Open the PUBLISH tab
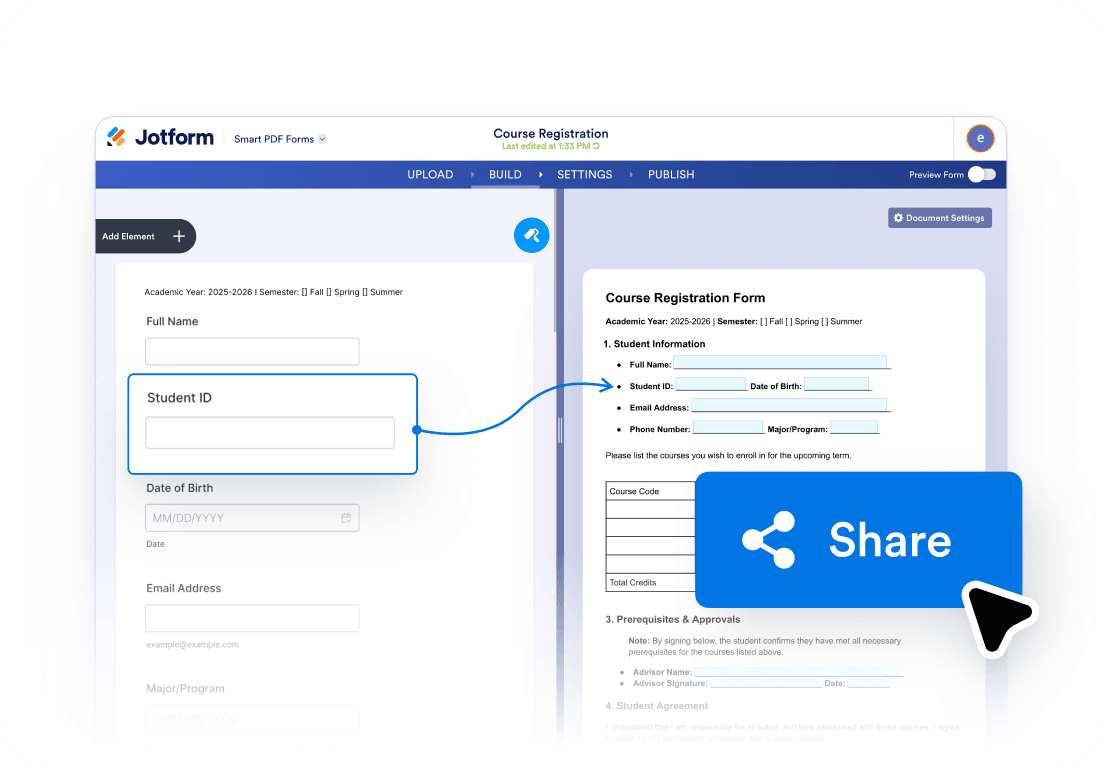The height and width of the screenshot is (768, 1104). click(671, 175)
